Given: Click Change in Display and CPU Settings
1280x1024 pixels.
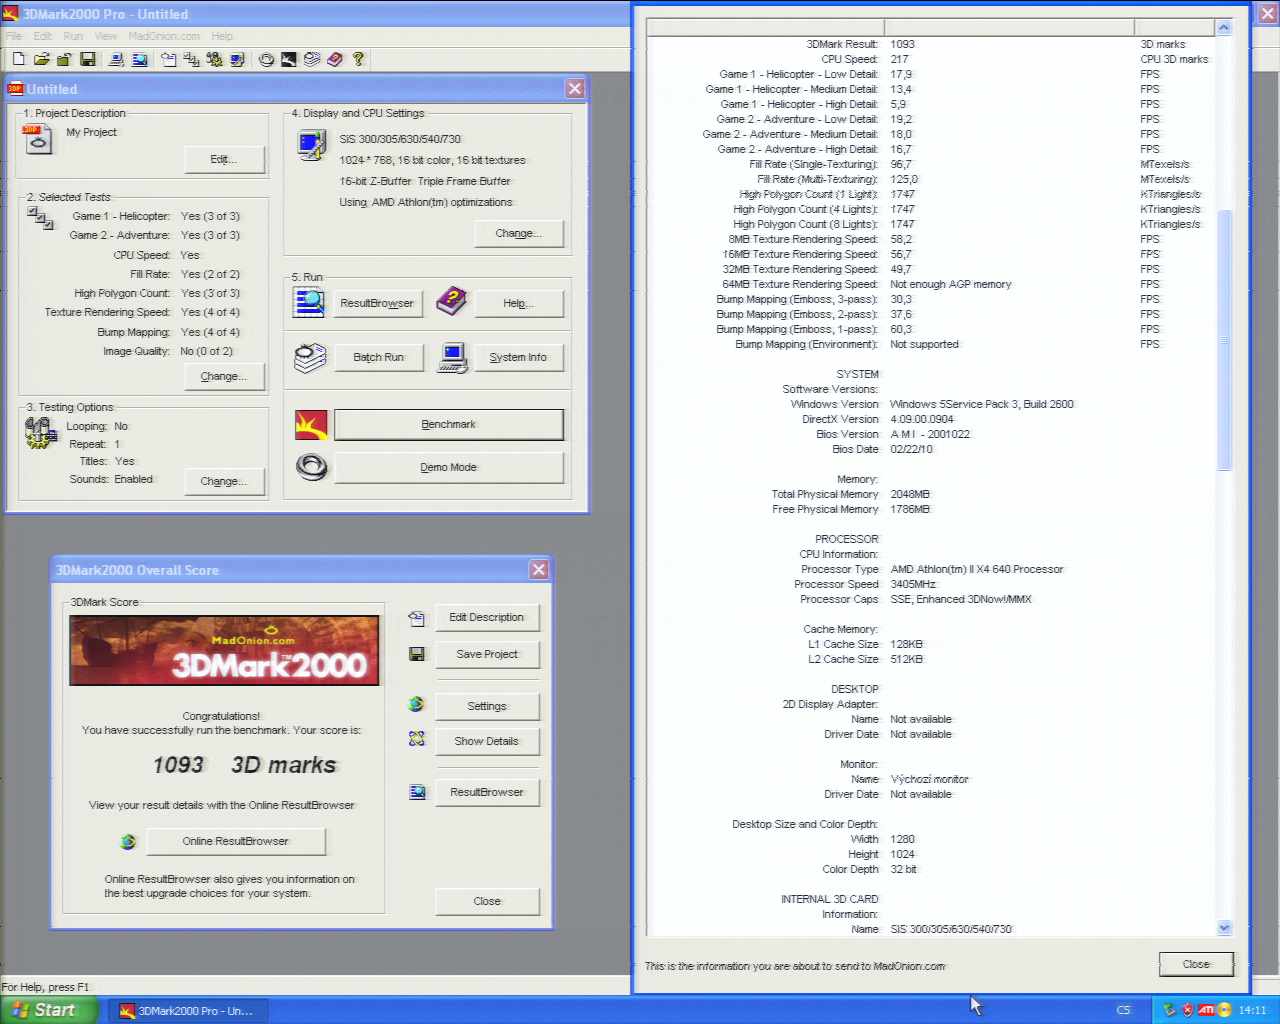Looking at the screenshot, I should point(519,233).
